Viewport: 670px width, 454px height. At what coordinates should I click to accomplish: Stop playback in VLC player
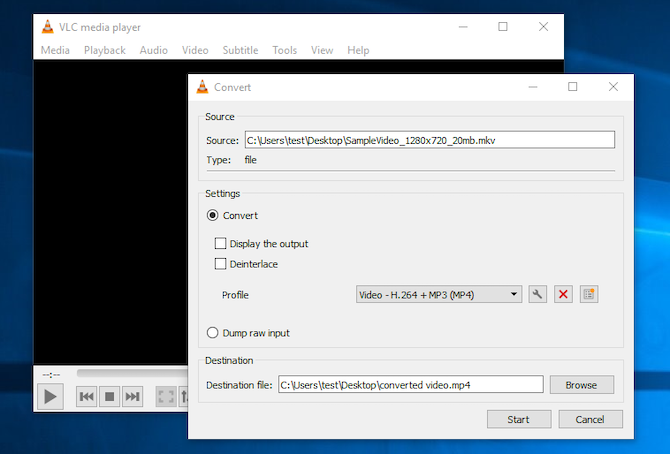click(x=109, y=397)
